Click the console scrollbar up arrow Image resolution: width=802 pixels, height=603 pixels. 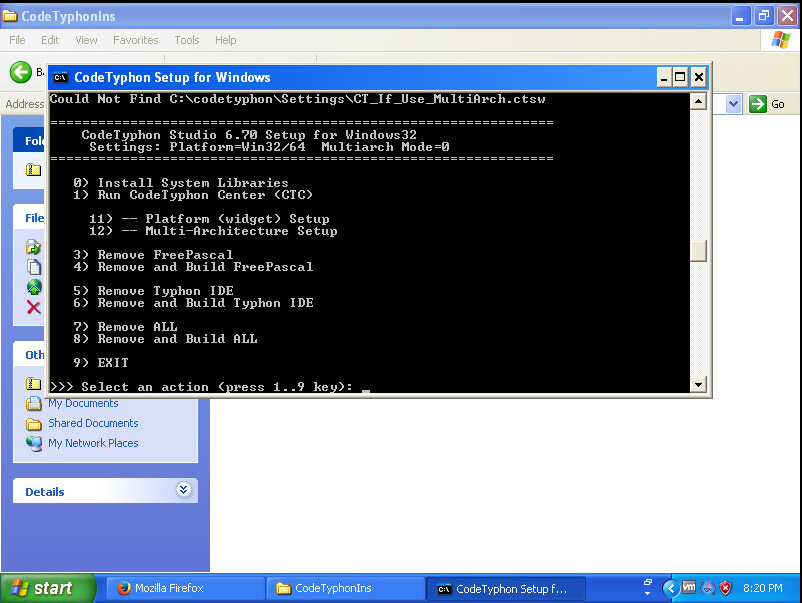tap(698, 102)
